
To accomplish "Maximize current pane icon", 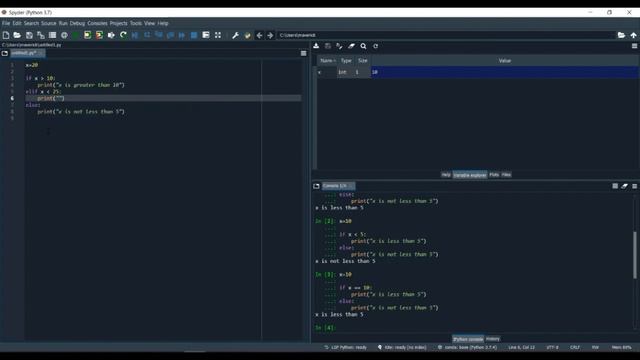I will pos(206,36).
